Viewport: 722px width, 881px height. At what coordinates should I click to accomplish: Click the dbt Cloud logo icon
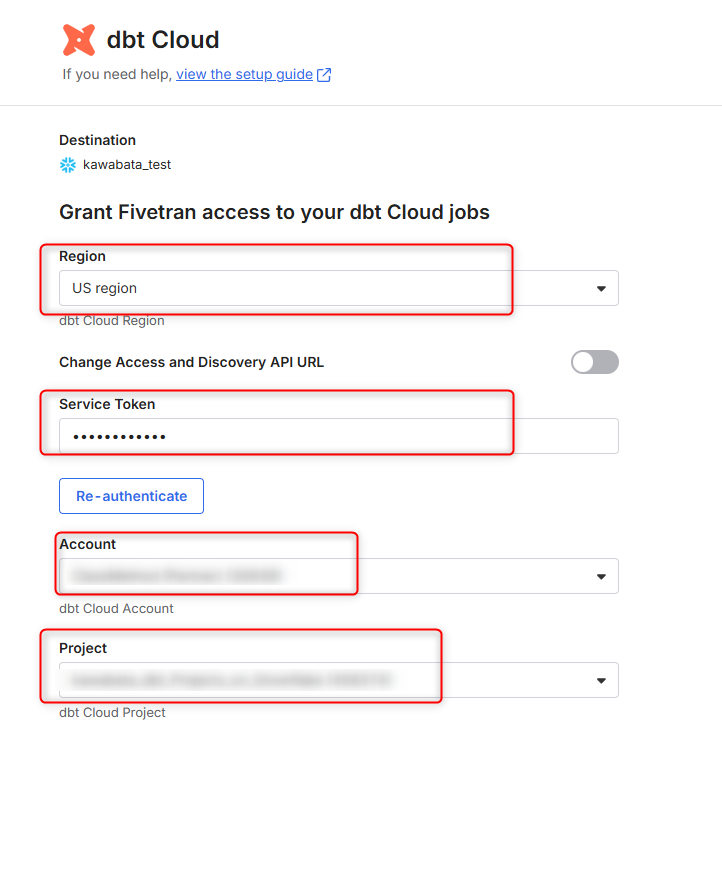pyautogui.click(x=79, y=40)
